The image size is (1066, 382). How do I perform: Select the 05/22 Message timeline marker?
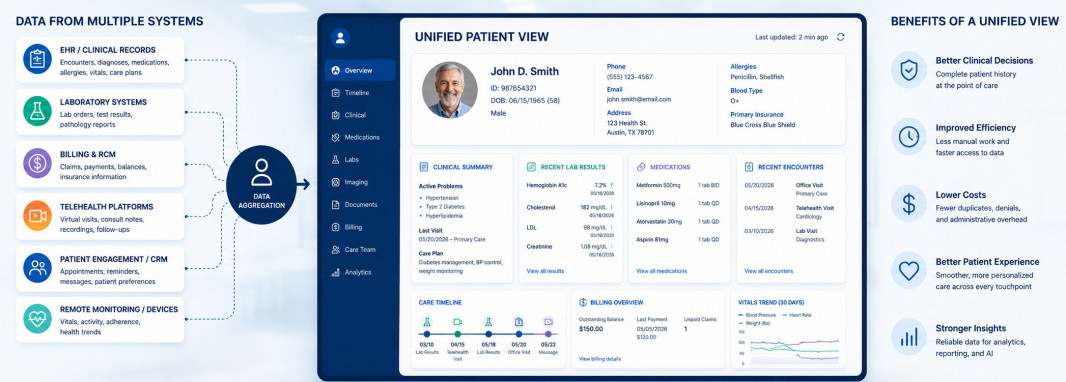pyautogui.click(x=549, y=334)
